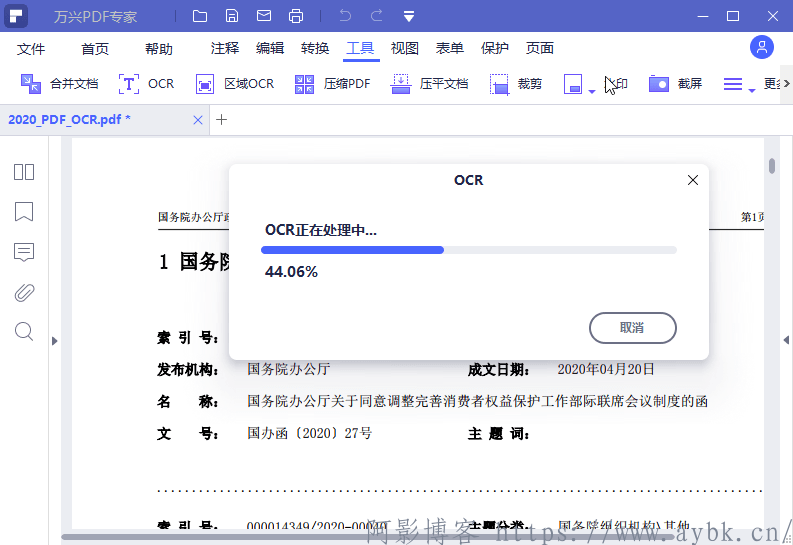Open the bookmarks panel icon
793x545 pixels.
click(x=24, y=212)
